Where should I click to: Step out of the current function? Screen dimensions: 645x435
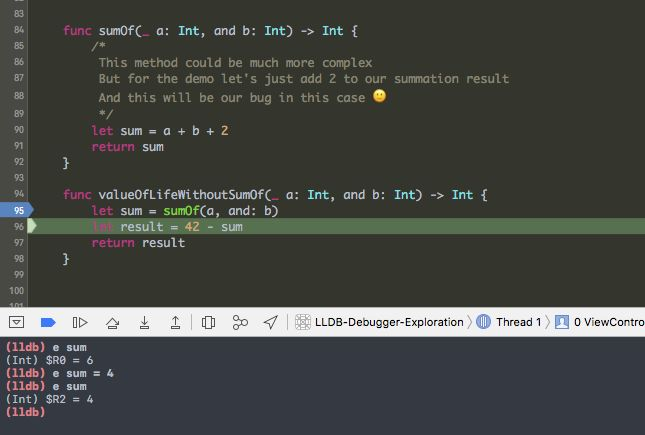(x=175, y=322)
